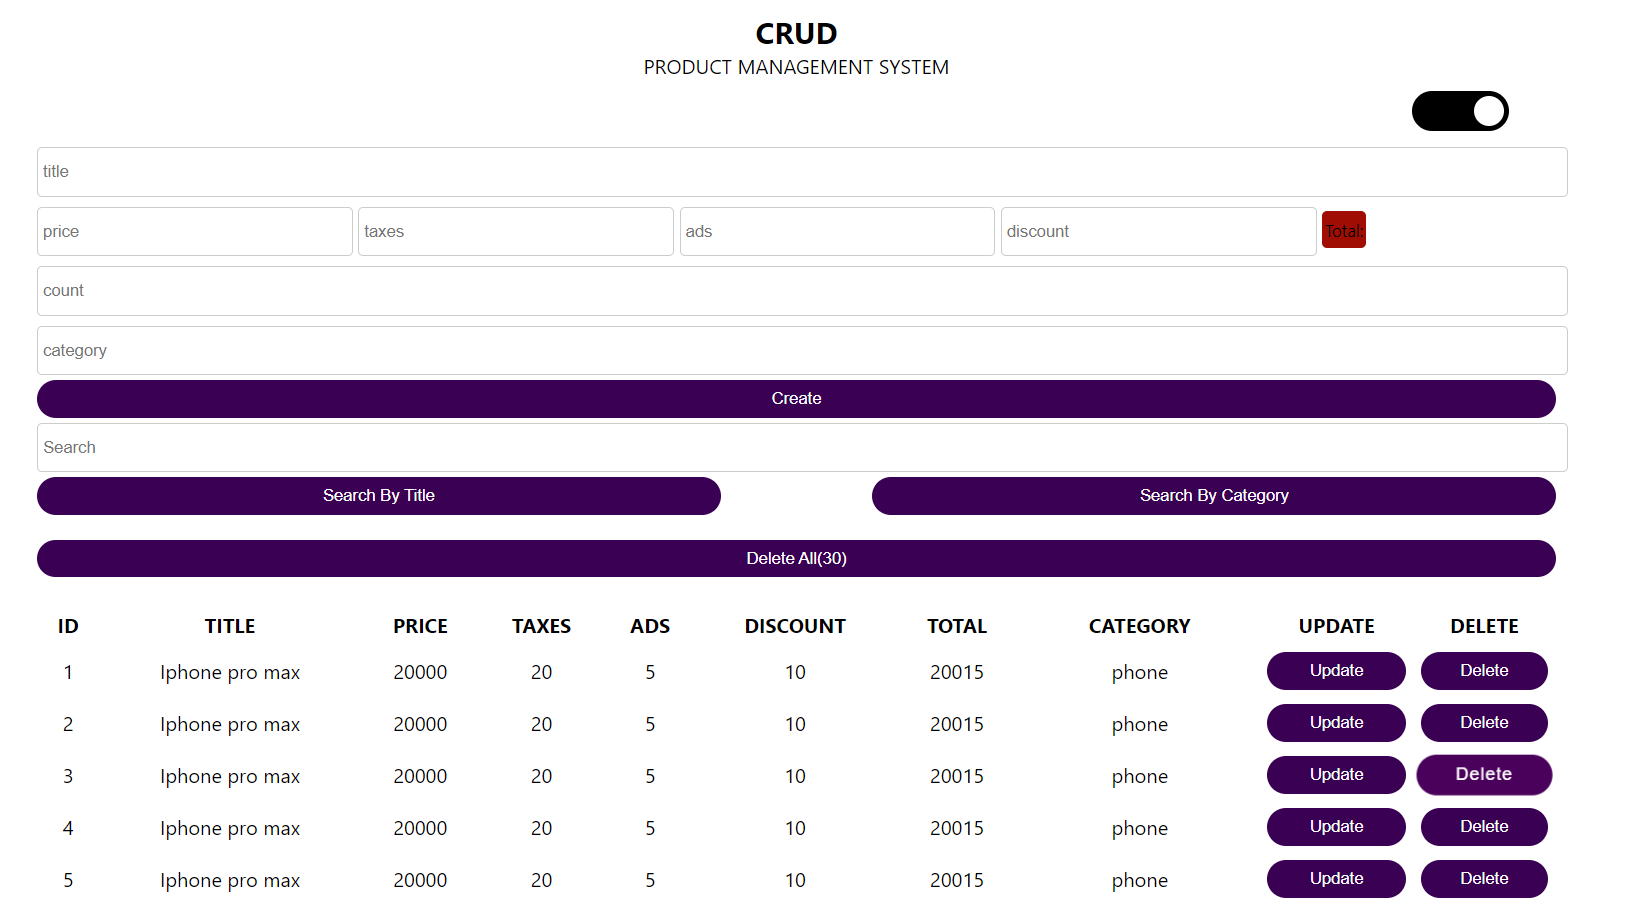The height and width of the screenshot is (900, 1642).
Task: Click Update on row 3
Action: (1336, 774)
